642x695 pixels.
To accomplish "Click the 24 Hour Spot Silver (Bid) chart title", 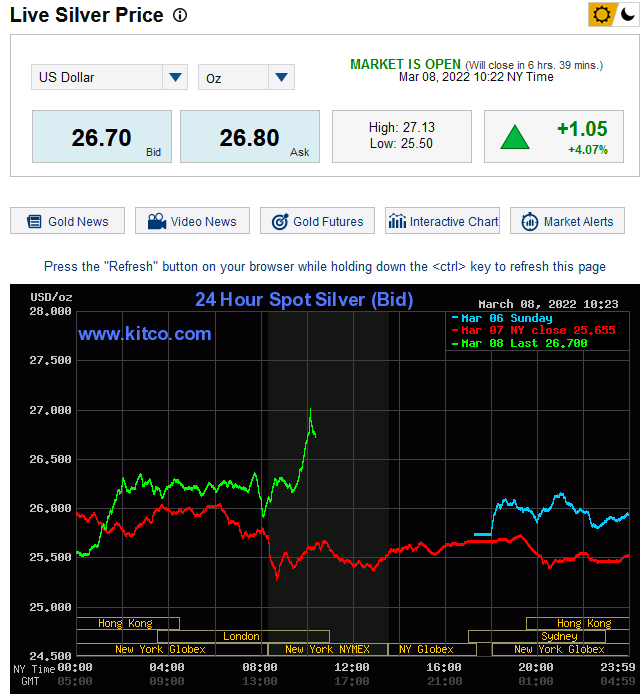I will pyautogui.click(x=304, y=300).
